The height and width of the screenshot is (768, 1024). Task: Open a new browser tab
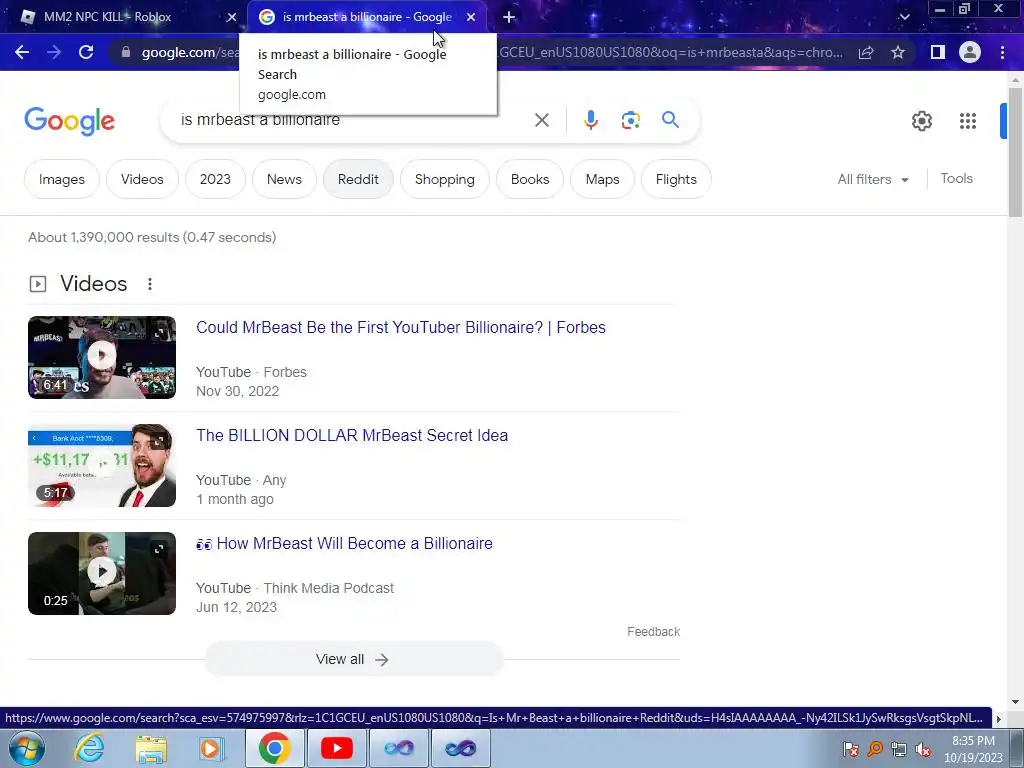point(509,18)
